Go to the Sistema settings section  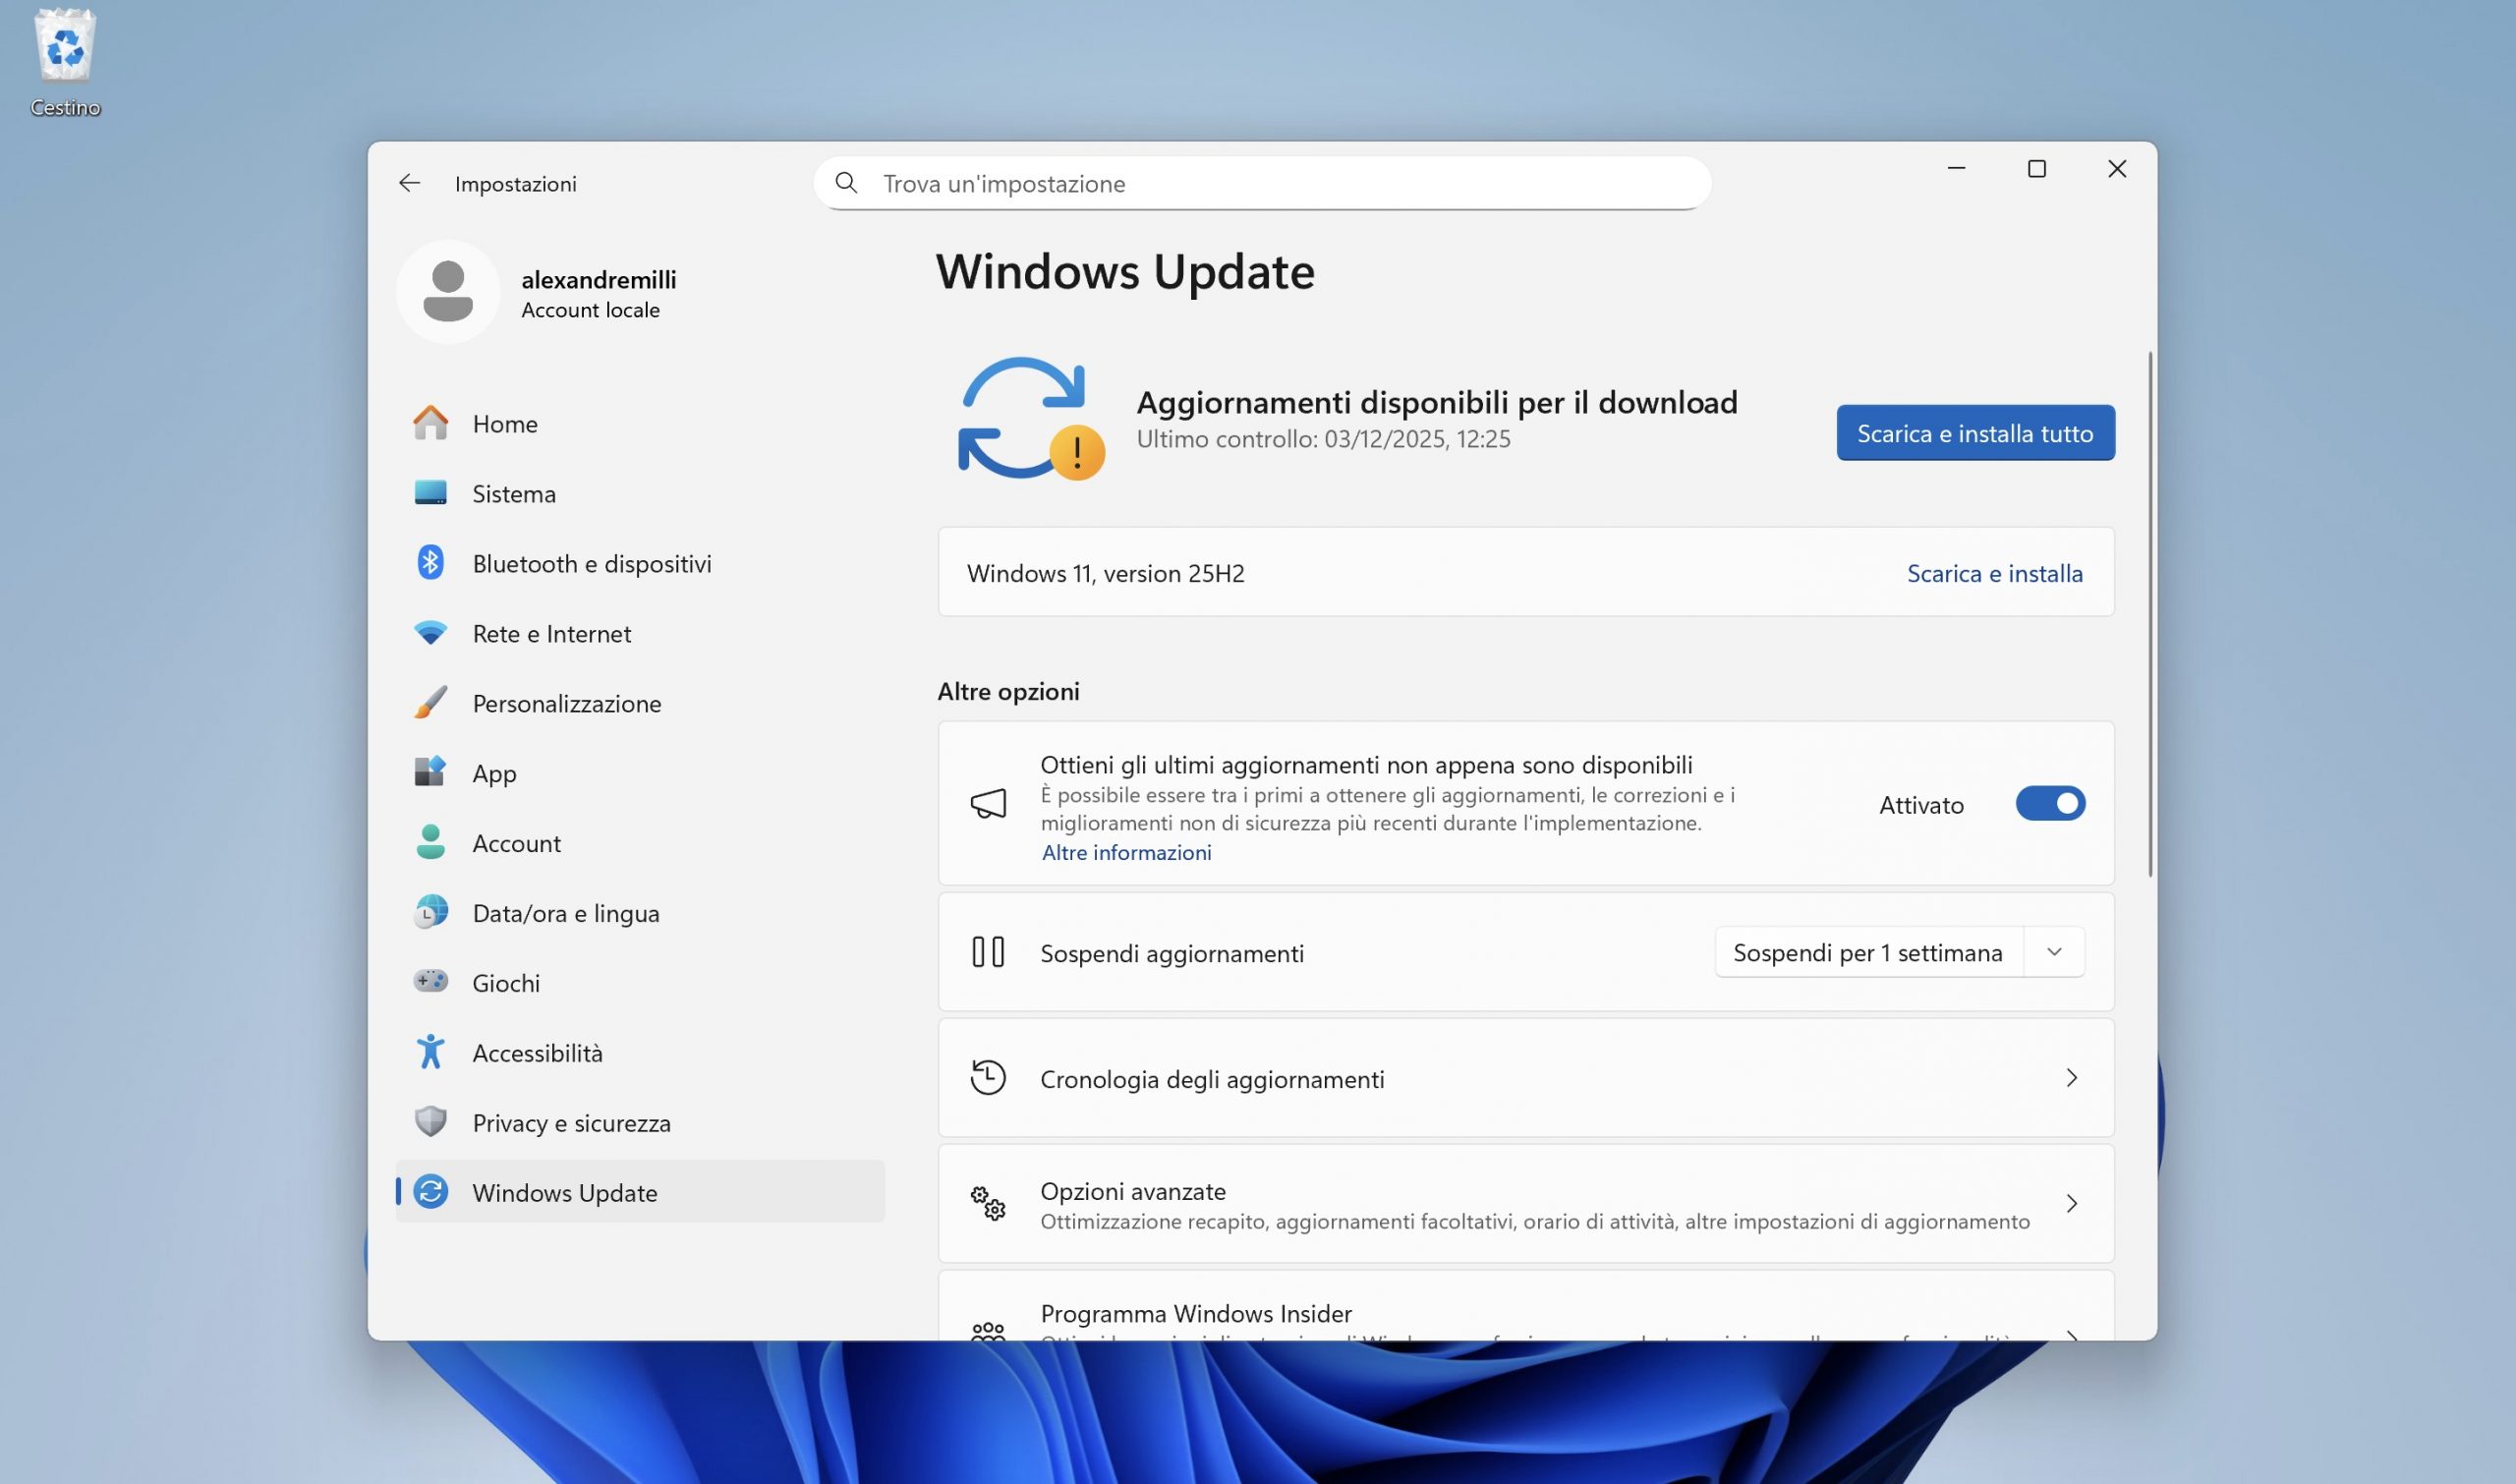[513, 494]
